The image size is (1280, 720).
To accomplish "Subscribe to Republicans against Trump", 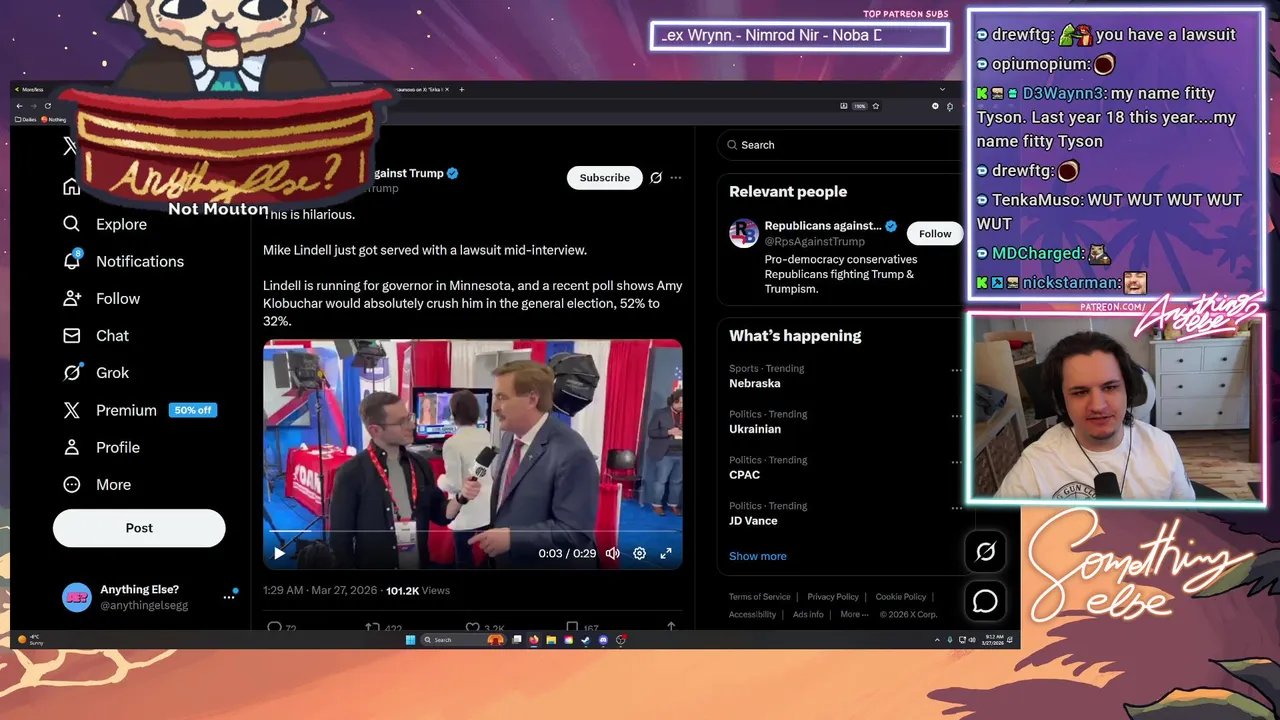I will point(605,177).
